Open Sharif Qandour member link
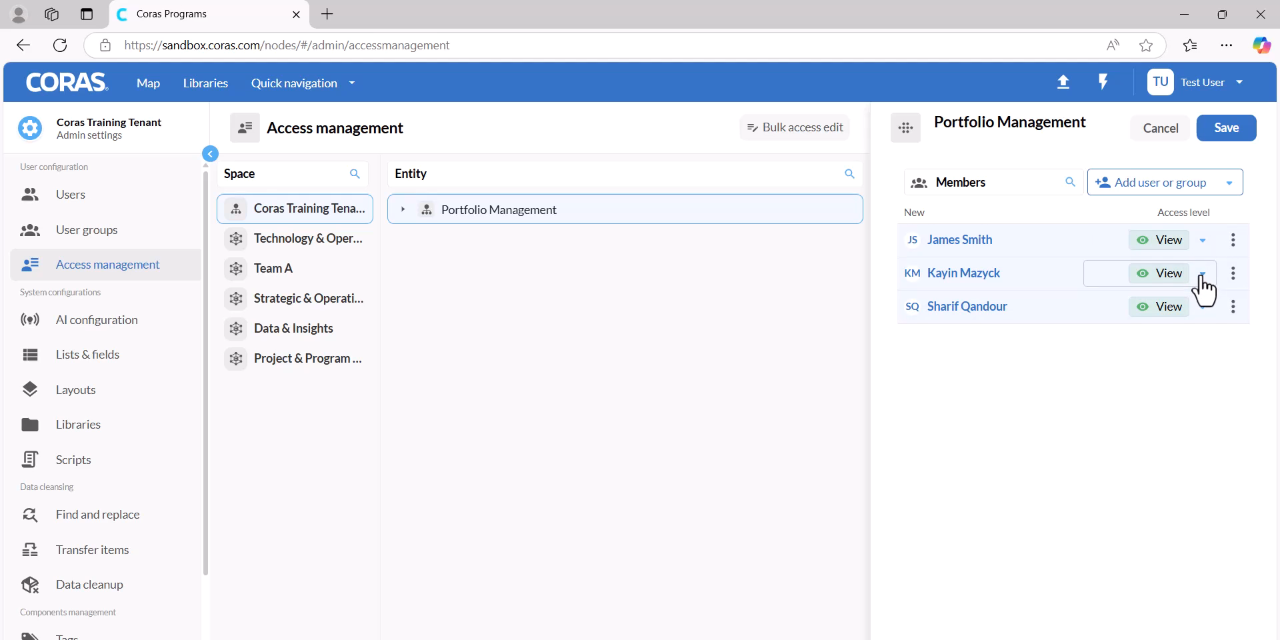 (x=967, y=307)
